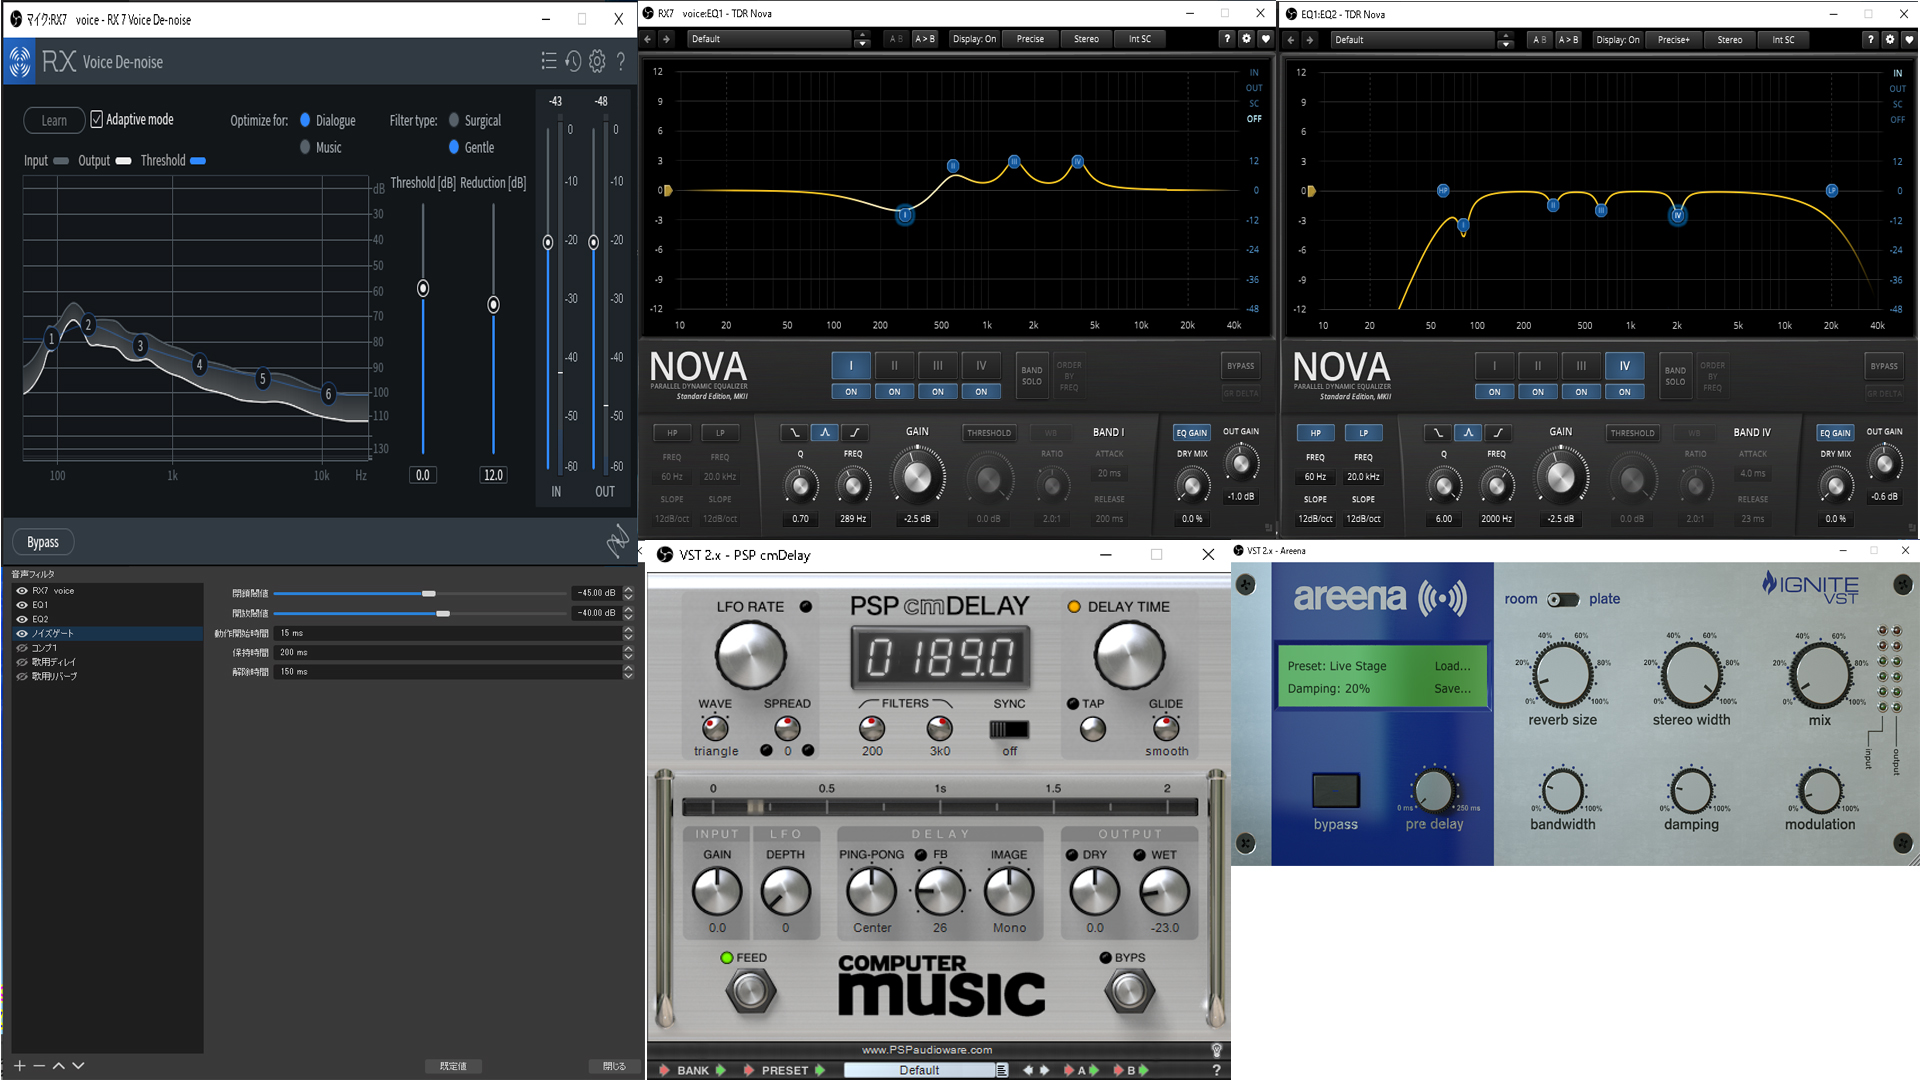Select EQ1 filter in audio filter list

(107, 605)
